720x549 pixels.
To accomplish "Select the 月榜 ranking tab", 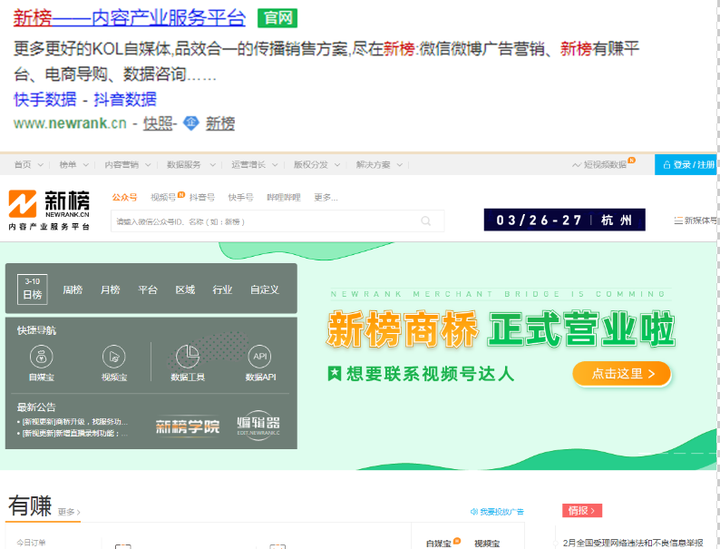I will (x=110, y=290).
